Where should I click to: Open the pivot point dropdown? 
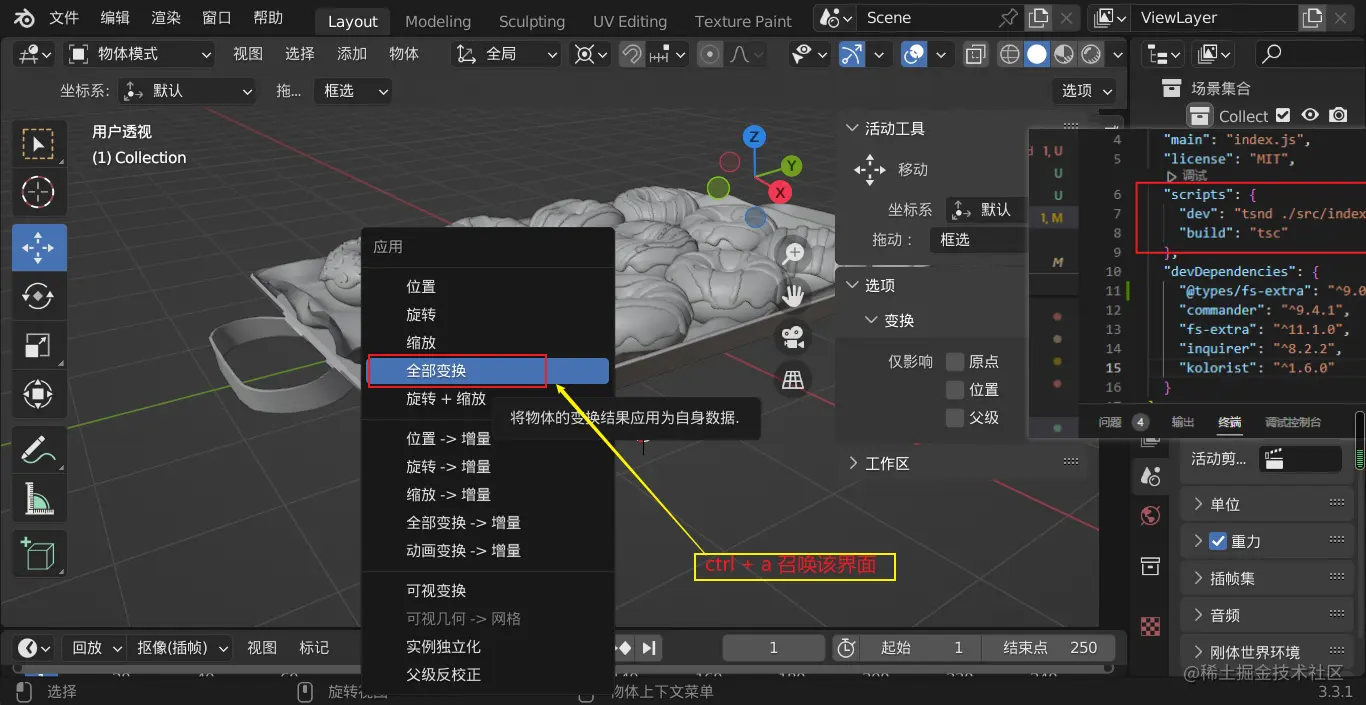point(591,54)
